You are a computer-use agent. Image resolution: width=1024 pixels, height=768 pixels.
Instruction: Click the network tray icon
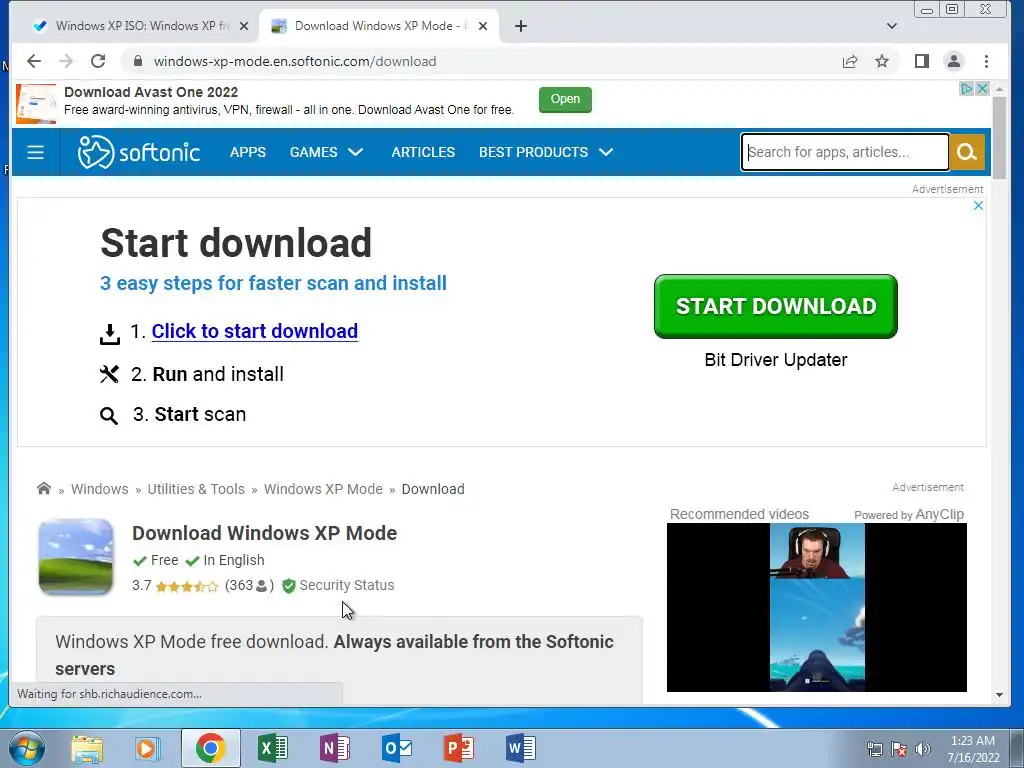pyautogui.click(x=874, y=749)
